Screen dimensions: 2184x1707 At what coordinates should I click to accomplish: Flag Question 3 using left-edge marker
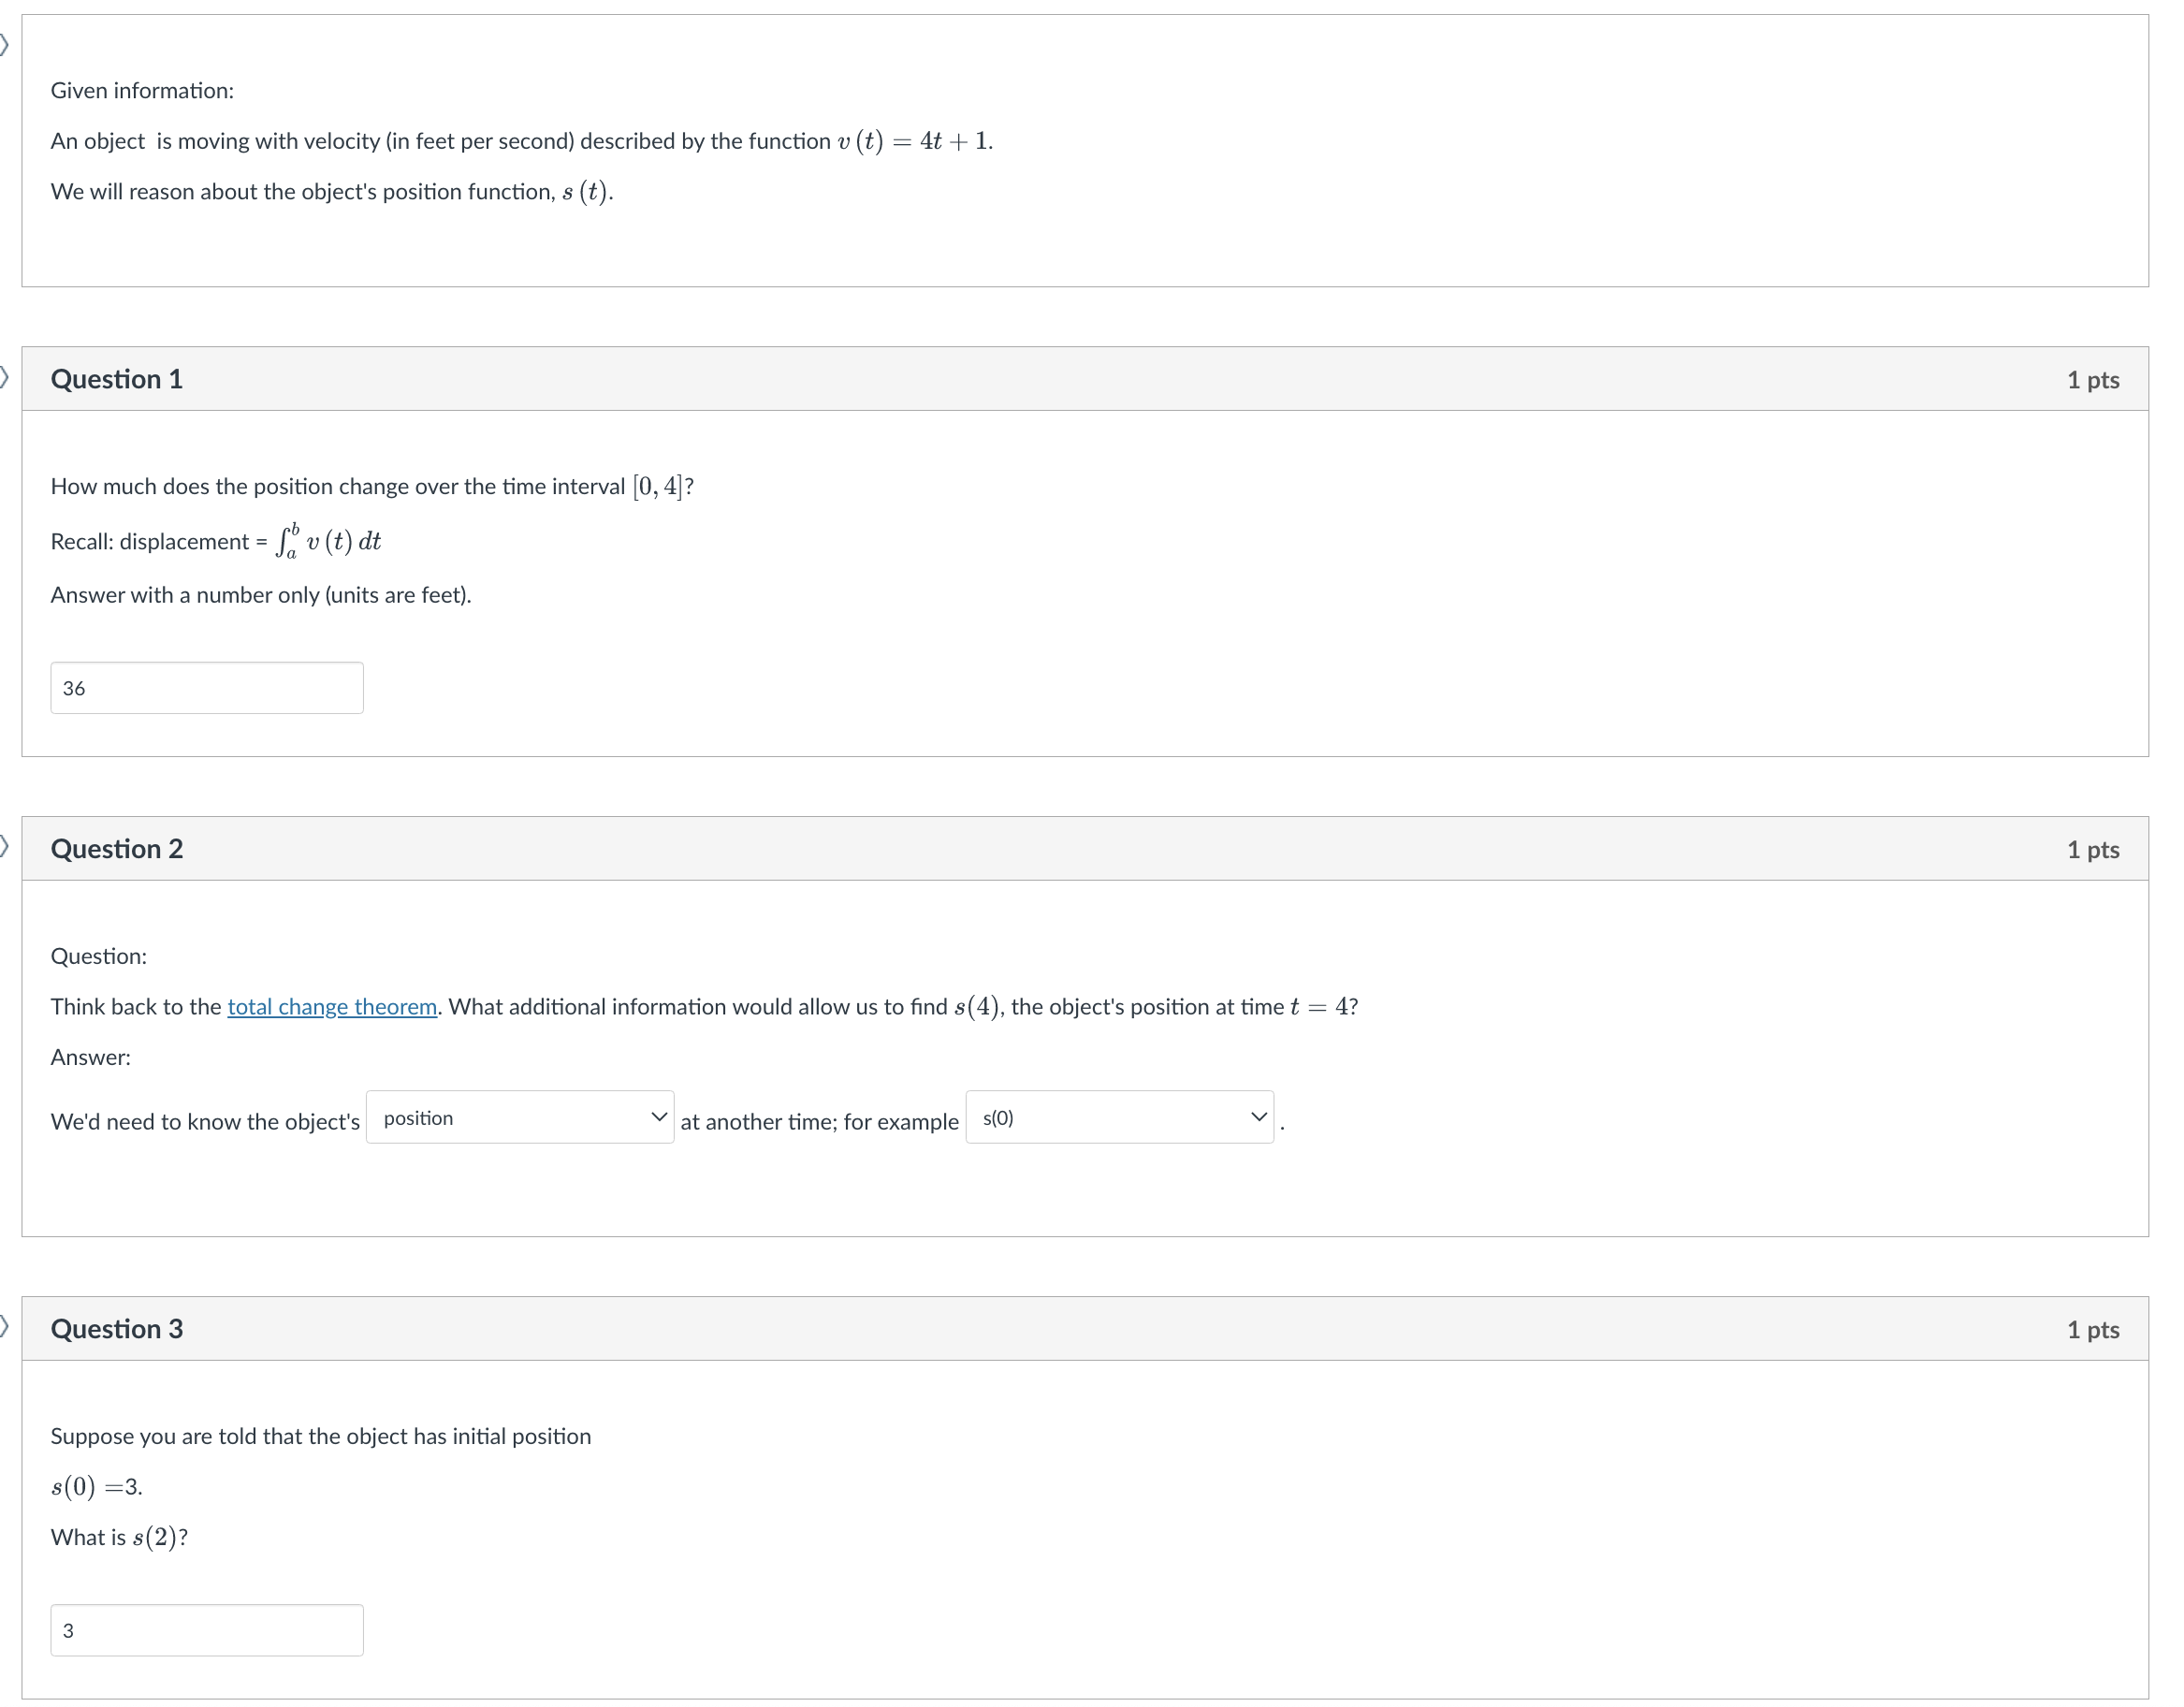[4, 1327]
